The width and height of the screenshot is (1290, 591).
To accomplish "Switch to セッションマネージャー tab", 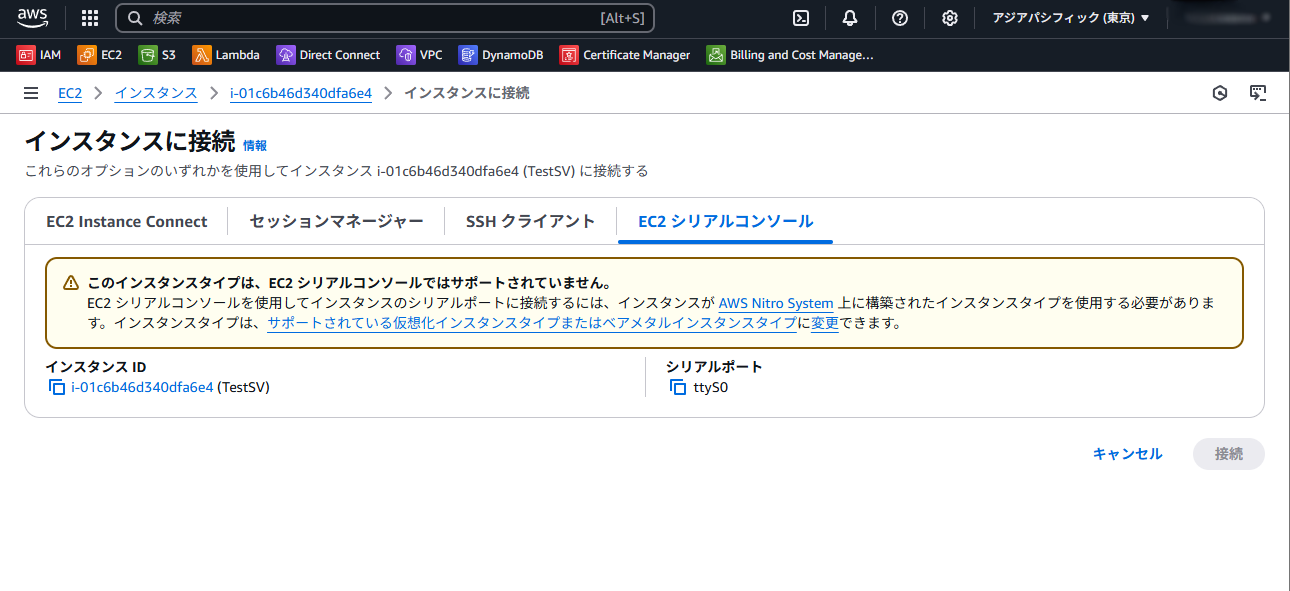I will pyautogui.click(x=337, y=222).
